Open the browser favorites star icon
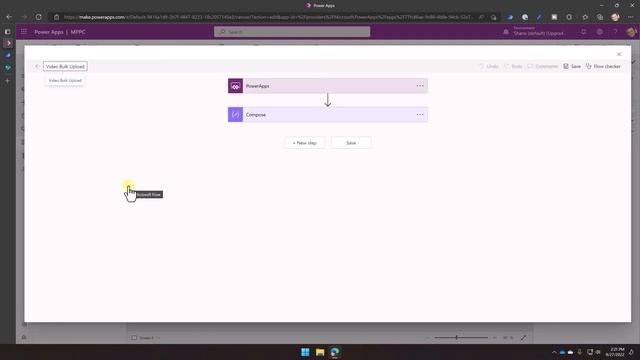Image resolution: width=640 pixels, height=360 pixels. [585, 17]
